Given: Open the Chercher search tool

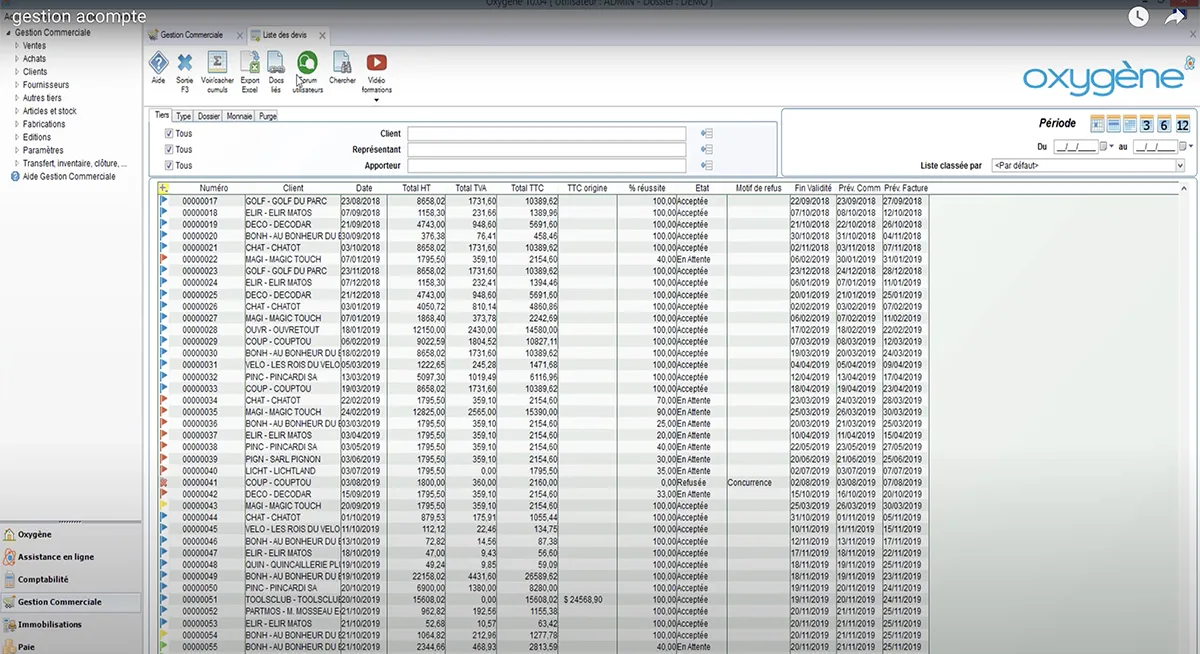Looking at the screenshot, I should click(342, 63).
